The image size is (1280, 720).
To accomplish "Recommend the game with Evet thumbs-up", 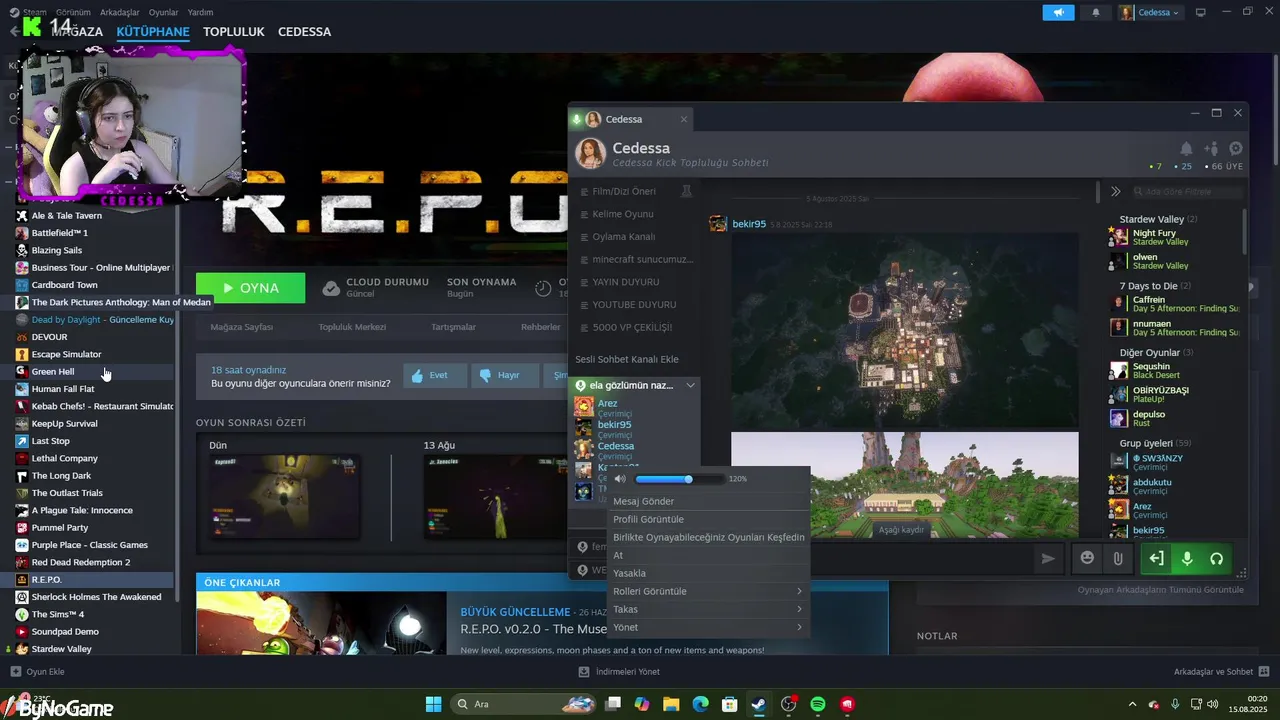I will click(435, 375).
